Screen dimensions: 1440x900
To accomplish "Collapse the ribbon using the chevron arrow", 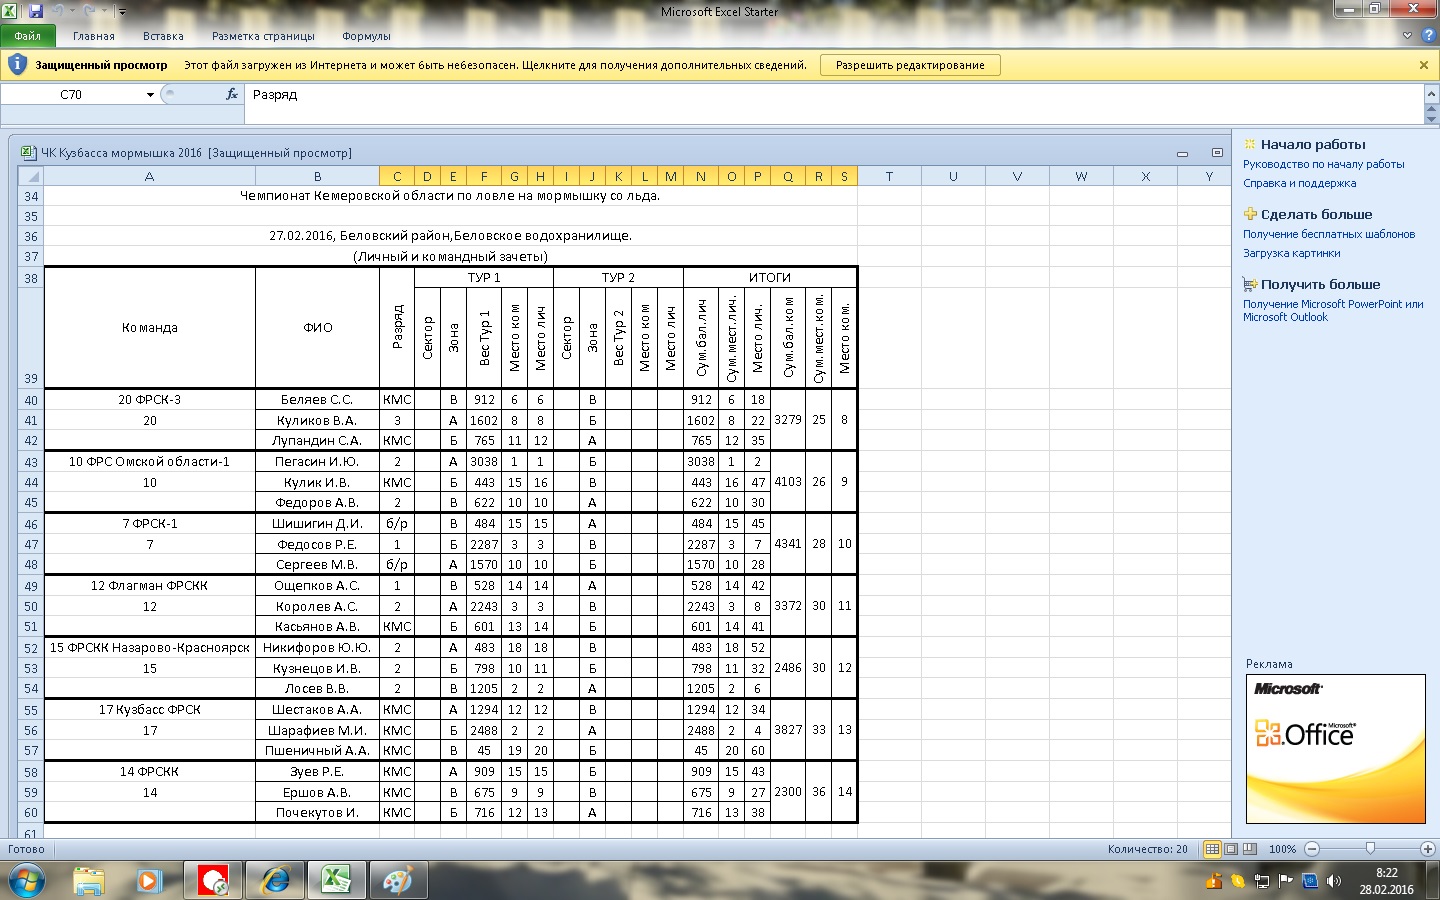I will pos(1408,36).
